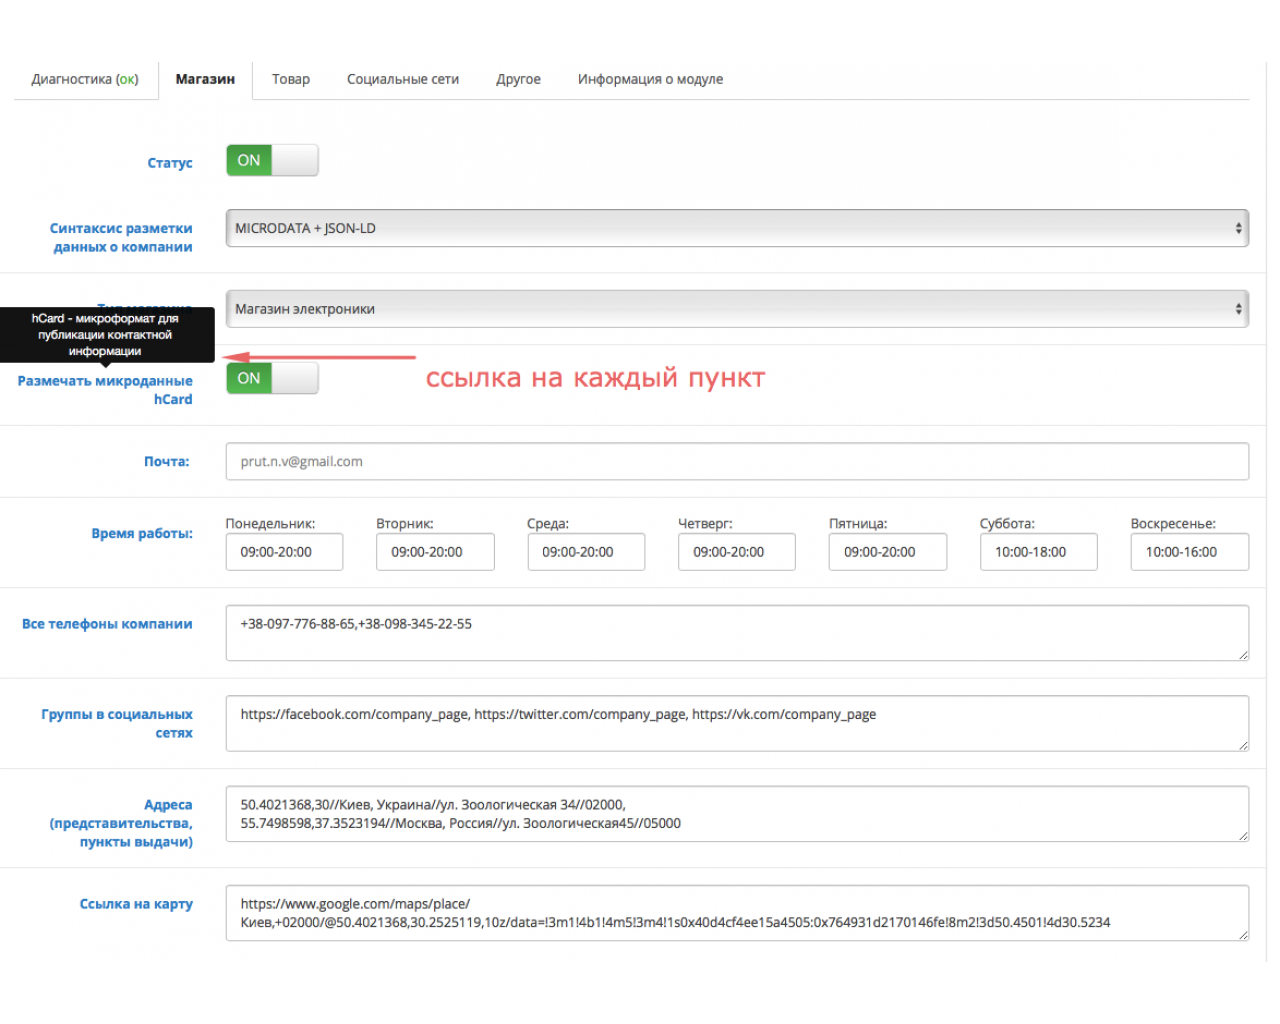This screenshot has height=1024, width=1280.
Task: Edit Среда working hours field
Action: pos(586,552)
